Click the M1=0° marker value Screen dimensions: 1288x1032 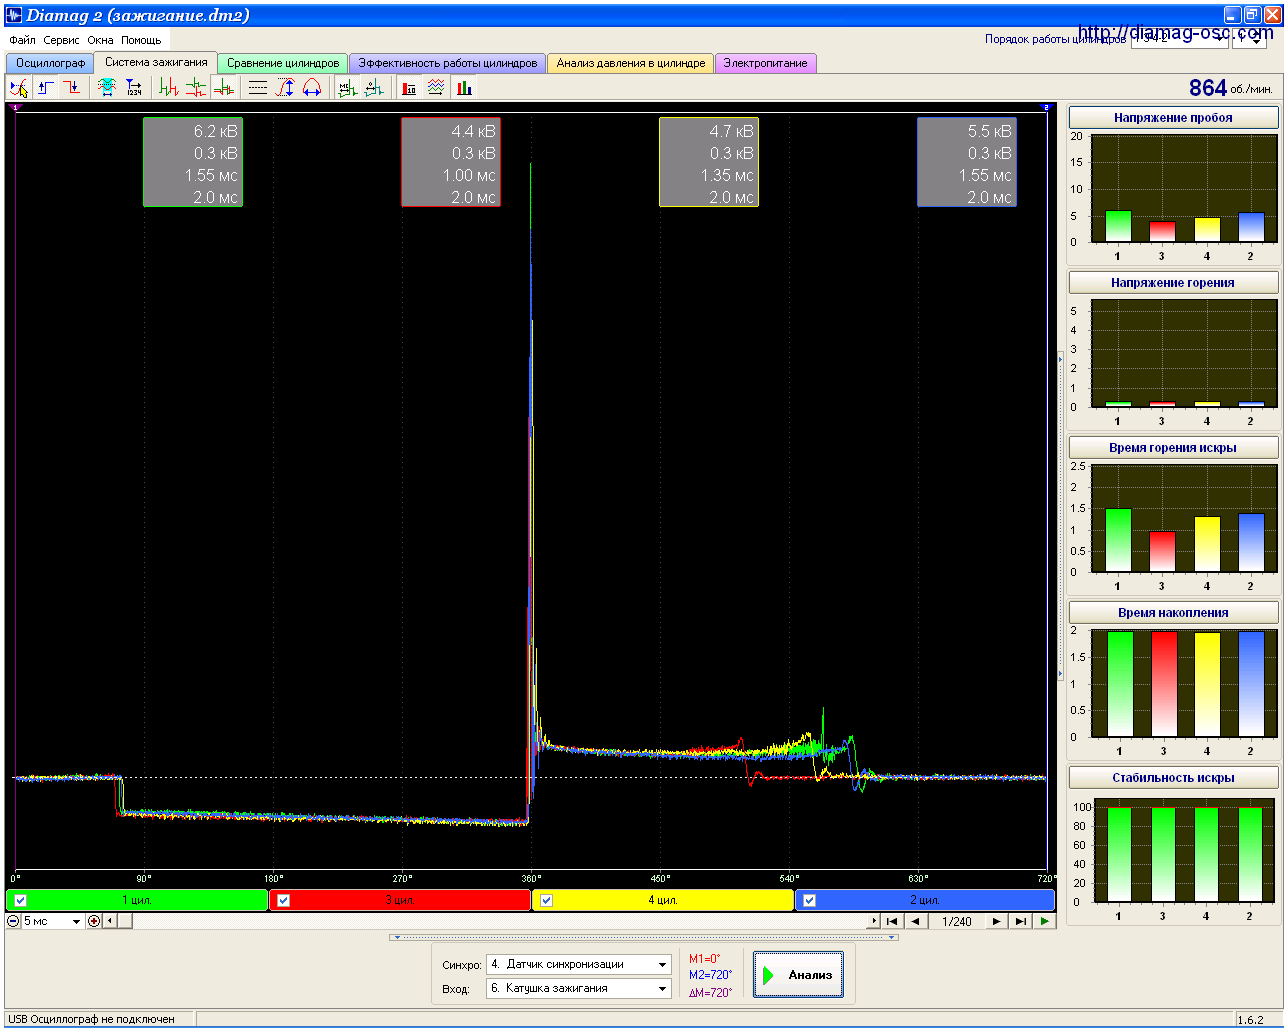704,959
